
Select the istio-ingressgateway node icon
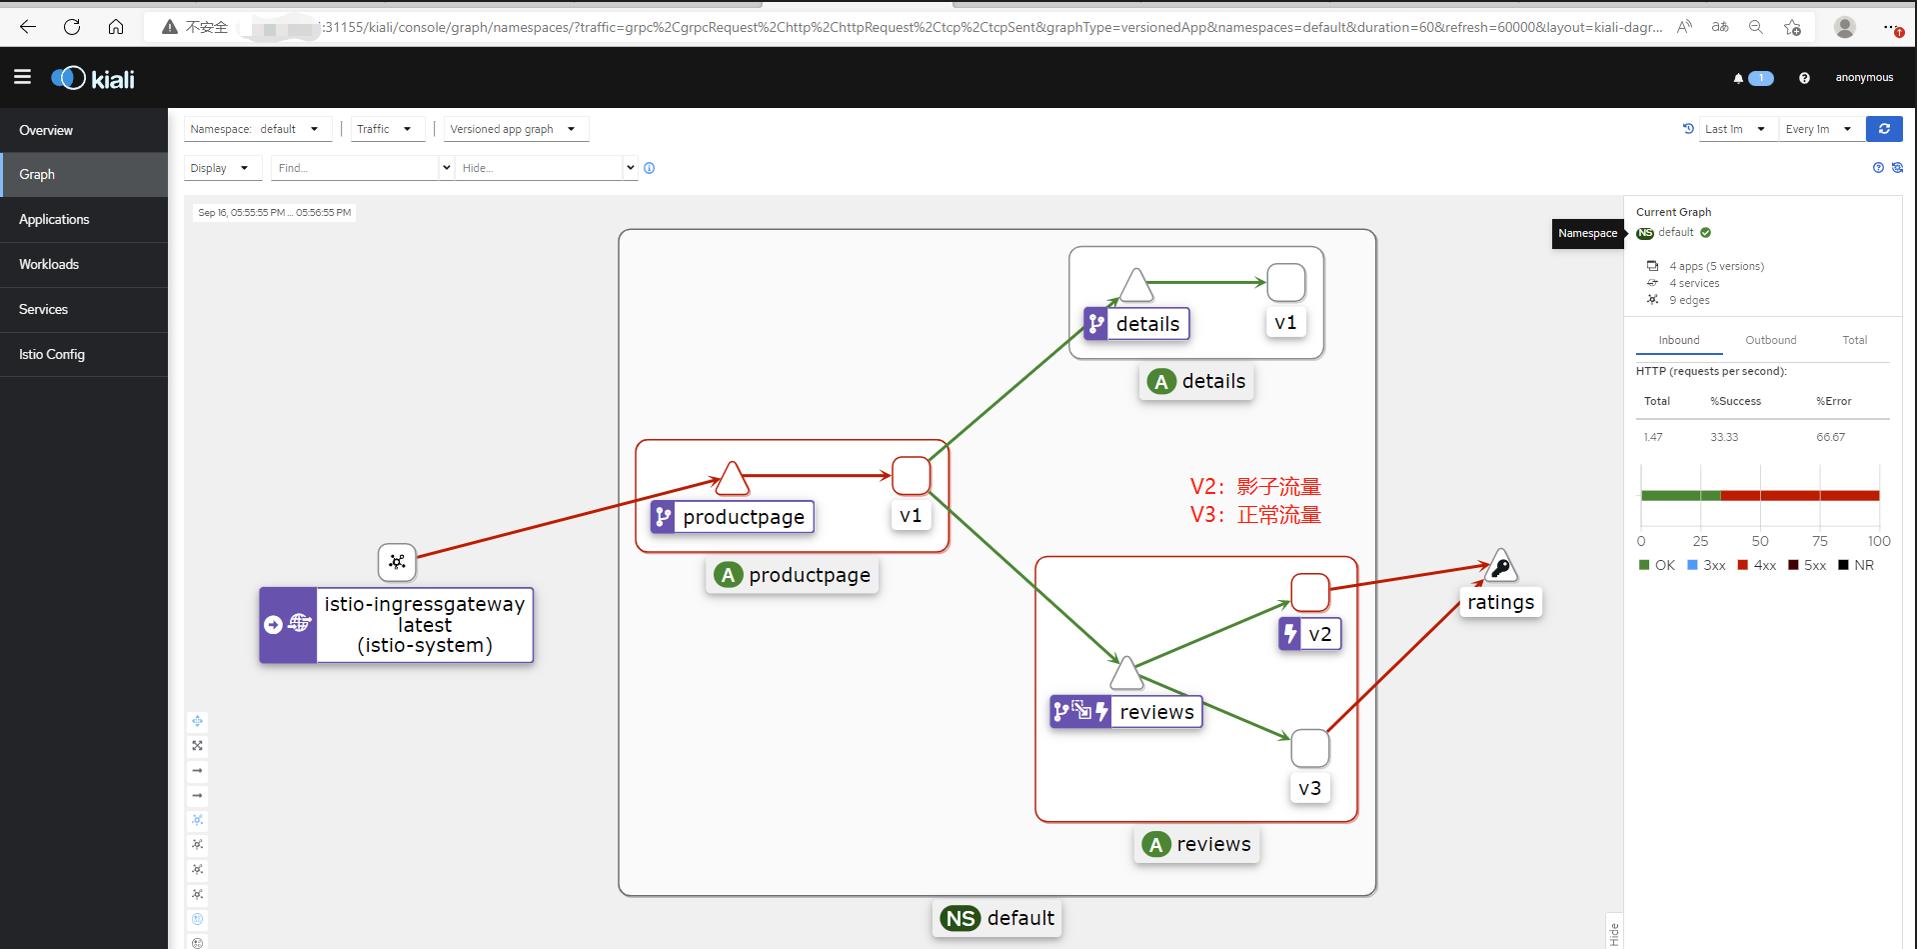pos(397,562)
